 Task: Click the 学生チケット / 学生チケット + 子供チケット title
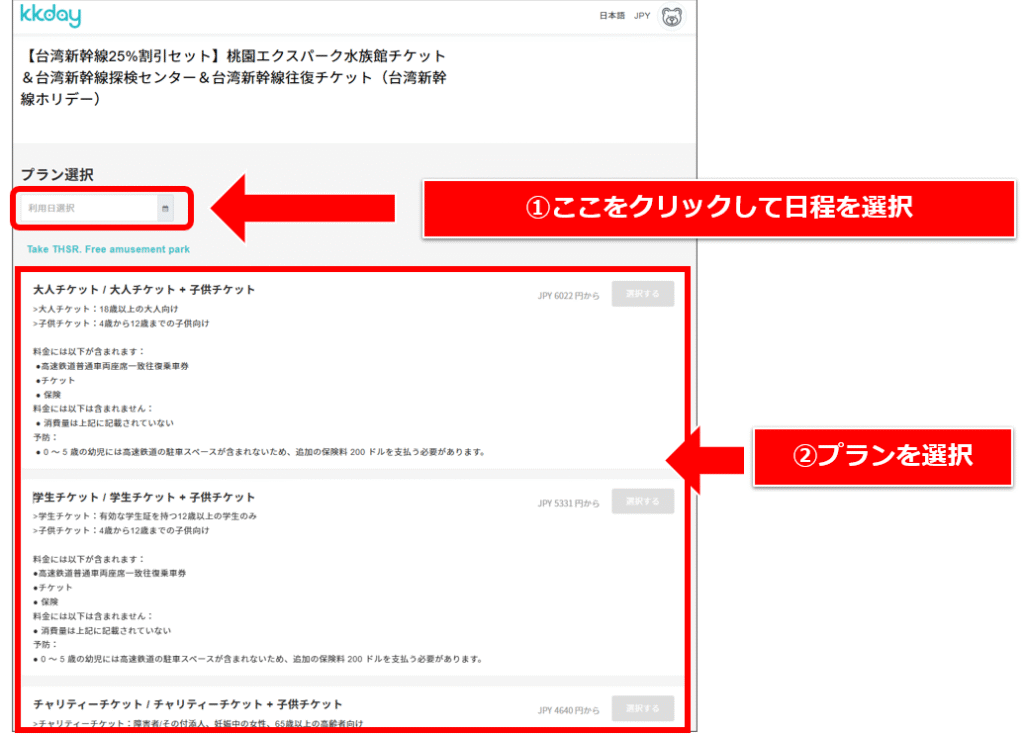(144, 497)
